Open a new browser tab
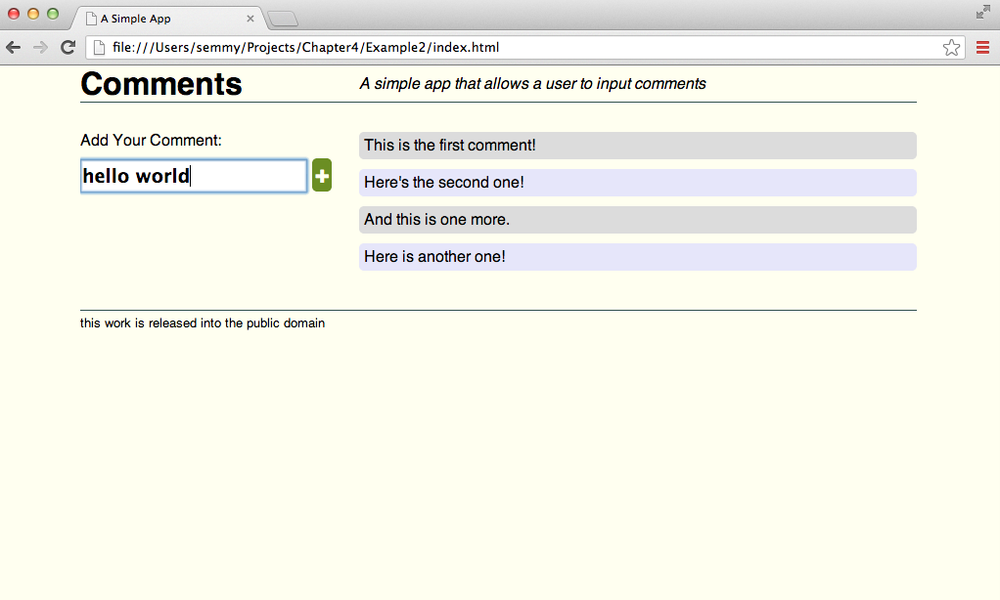Viewport: 1000px width, 600px height. 283,17
